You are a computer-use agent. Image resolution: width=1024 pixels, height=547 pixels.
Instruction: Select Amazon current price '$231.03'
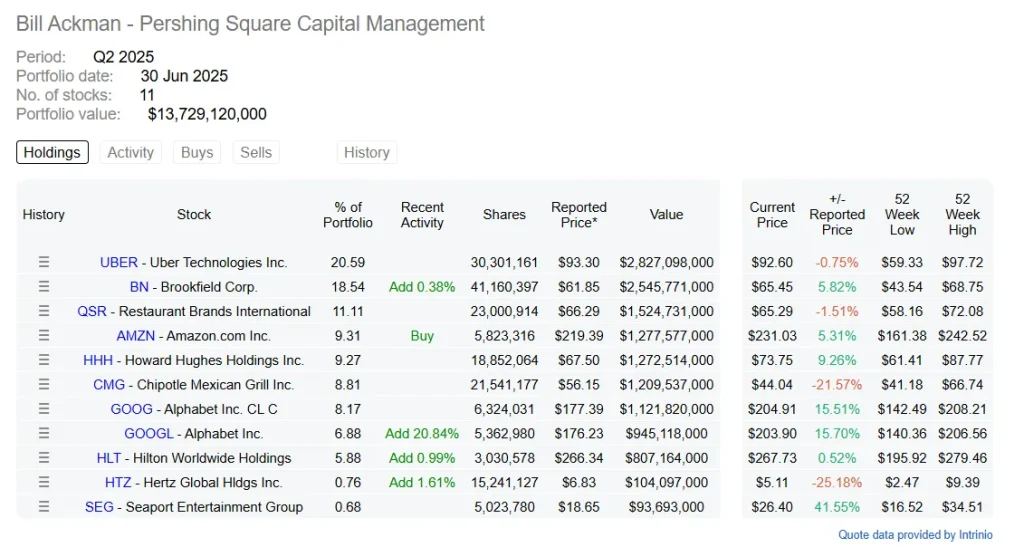[772, 336]
